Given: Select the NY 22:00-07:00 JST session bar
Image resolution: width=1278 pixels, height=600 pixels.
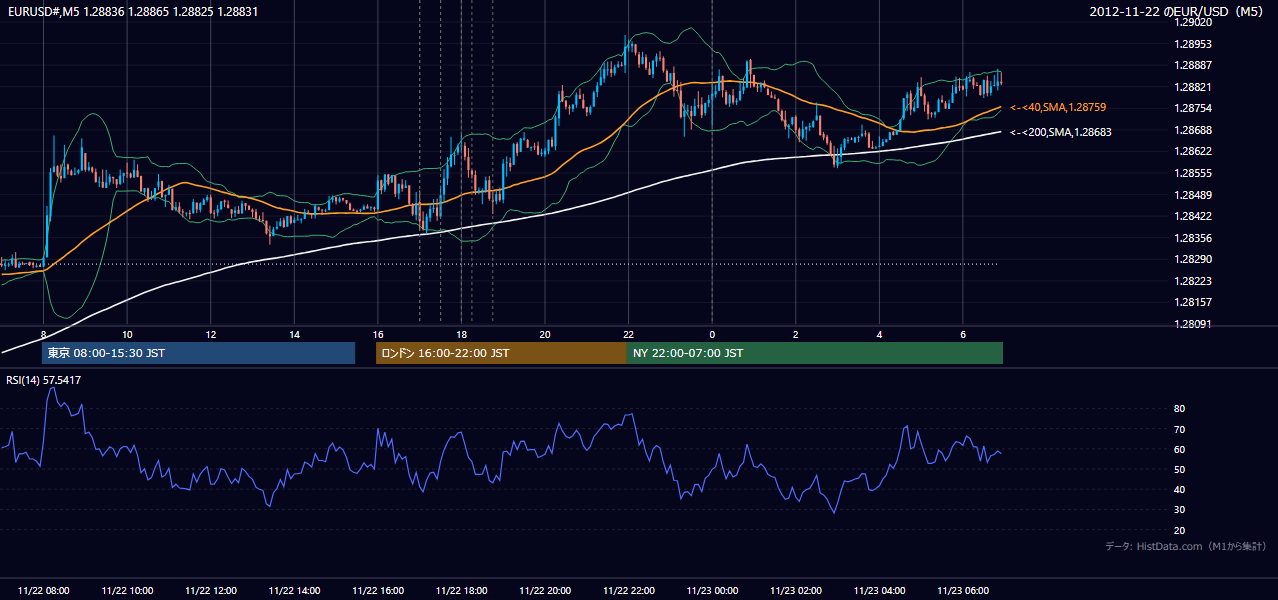Looking at the screenshot, I should [x=815, y=353].
